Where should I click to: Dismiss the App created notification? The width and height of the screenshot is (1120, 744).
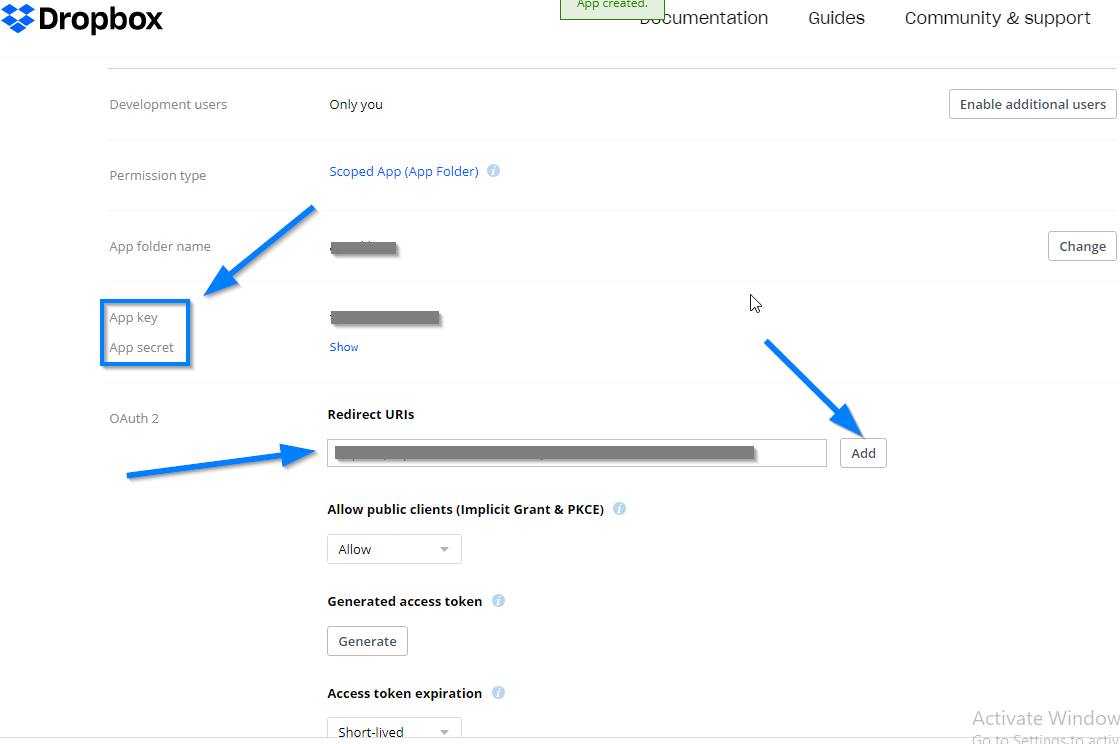pos(612,5)
